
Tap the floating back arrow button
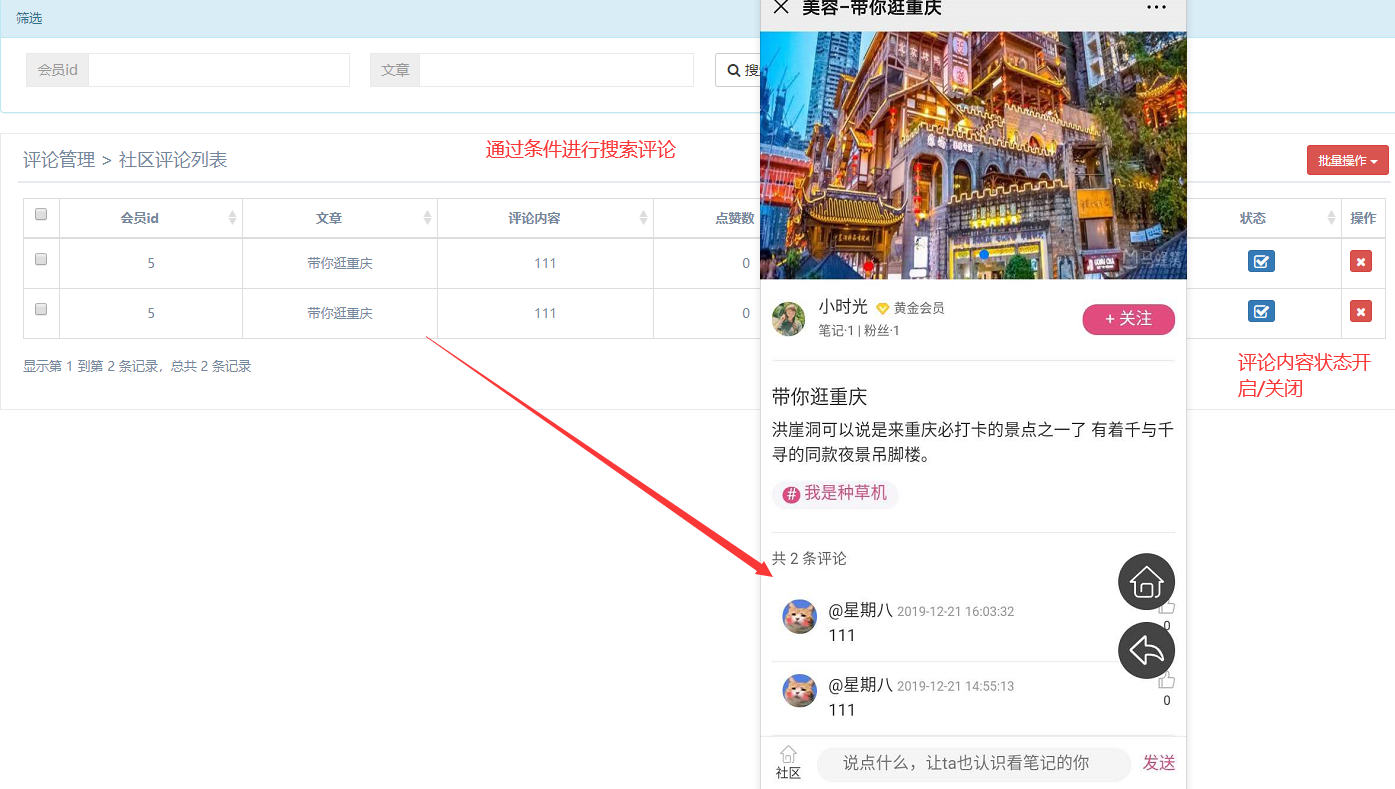tap(1146, 651)
